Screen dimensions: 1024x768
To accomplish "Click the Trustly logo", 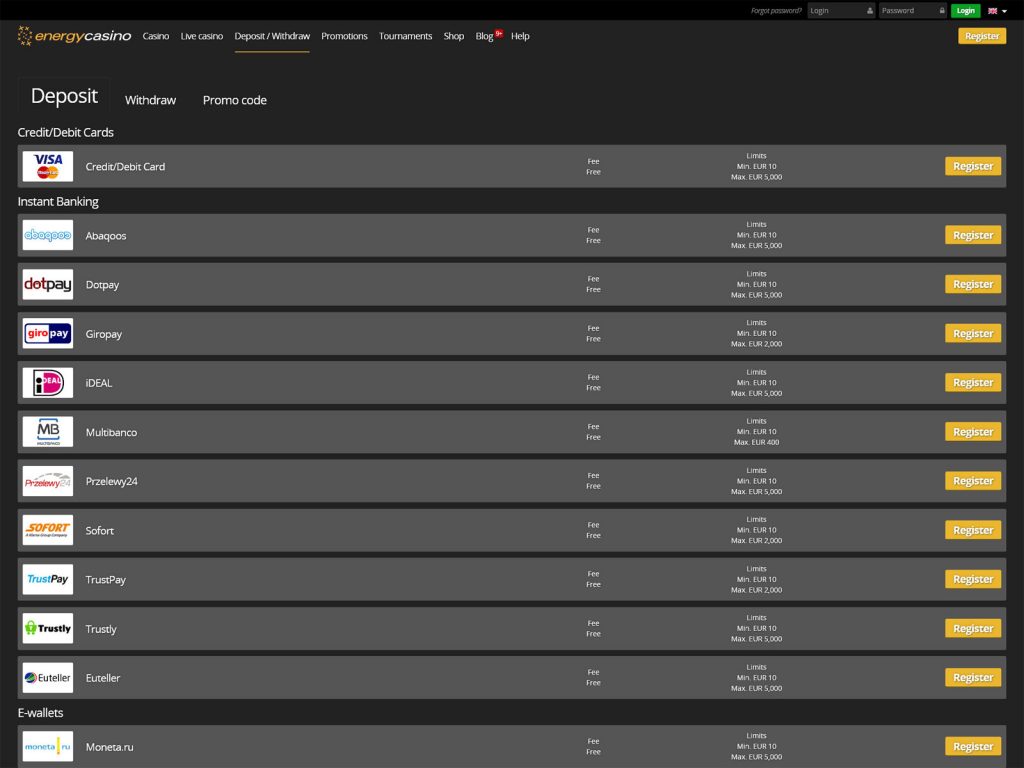I will (x=48, y=628).
